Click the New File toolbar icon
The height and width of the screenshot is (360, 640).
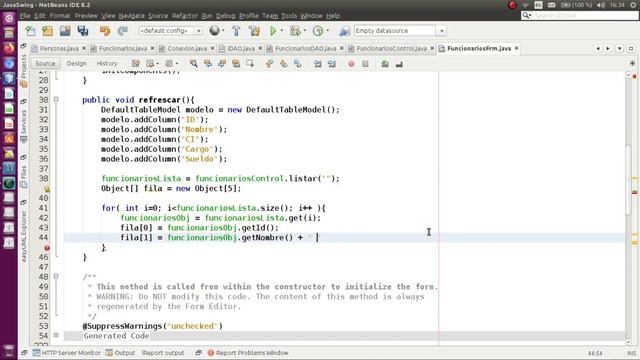coord(31,31)
